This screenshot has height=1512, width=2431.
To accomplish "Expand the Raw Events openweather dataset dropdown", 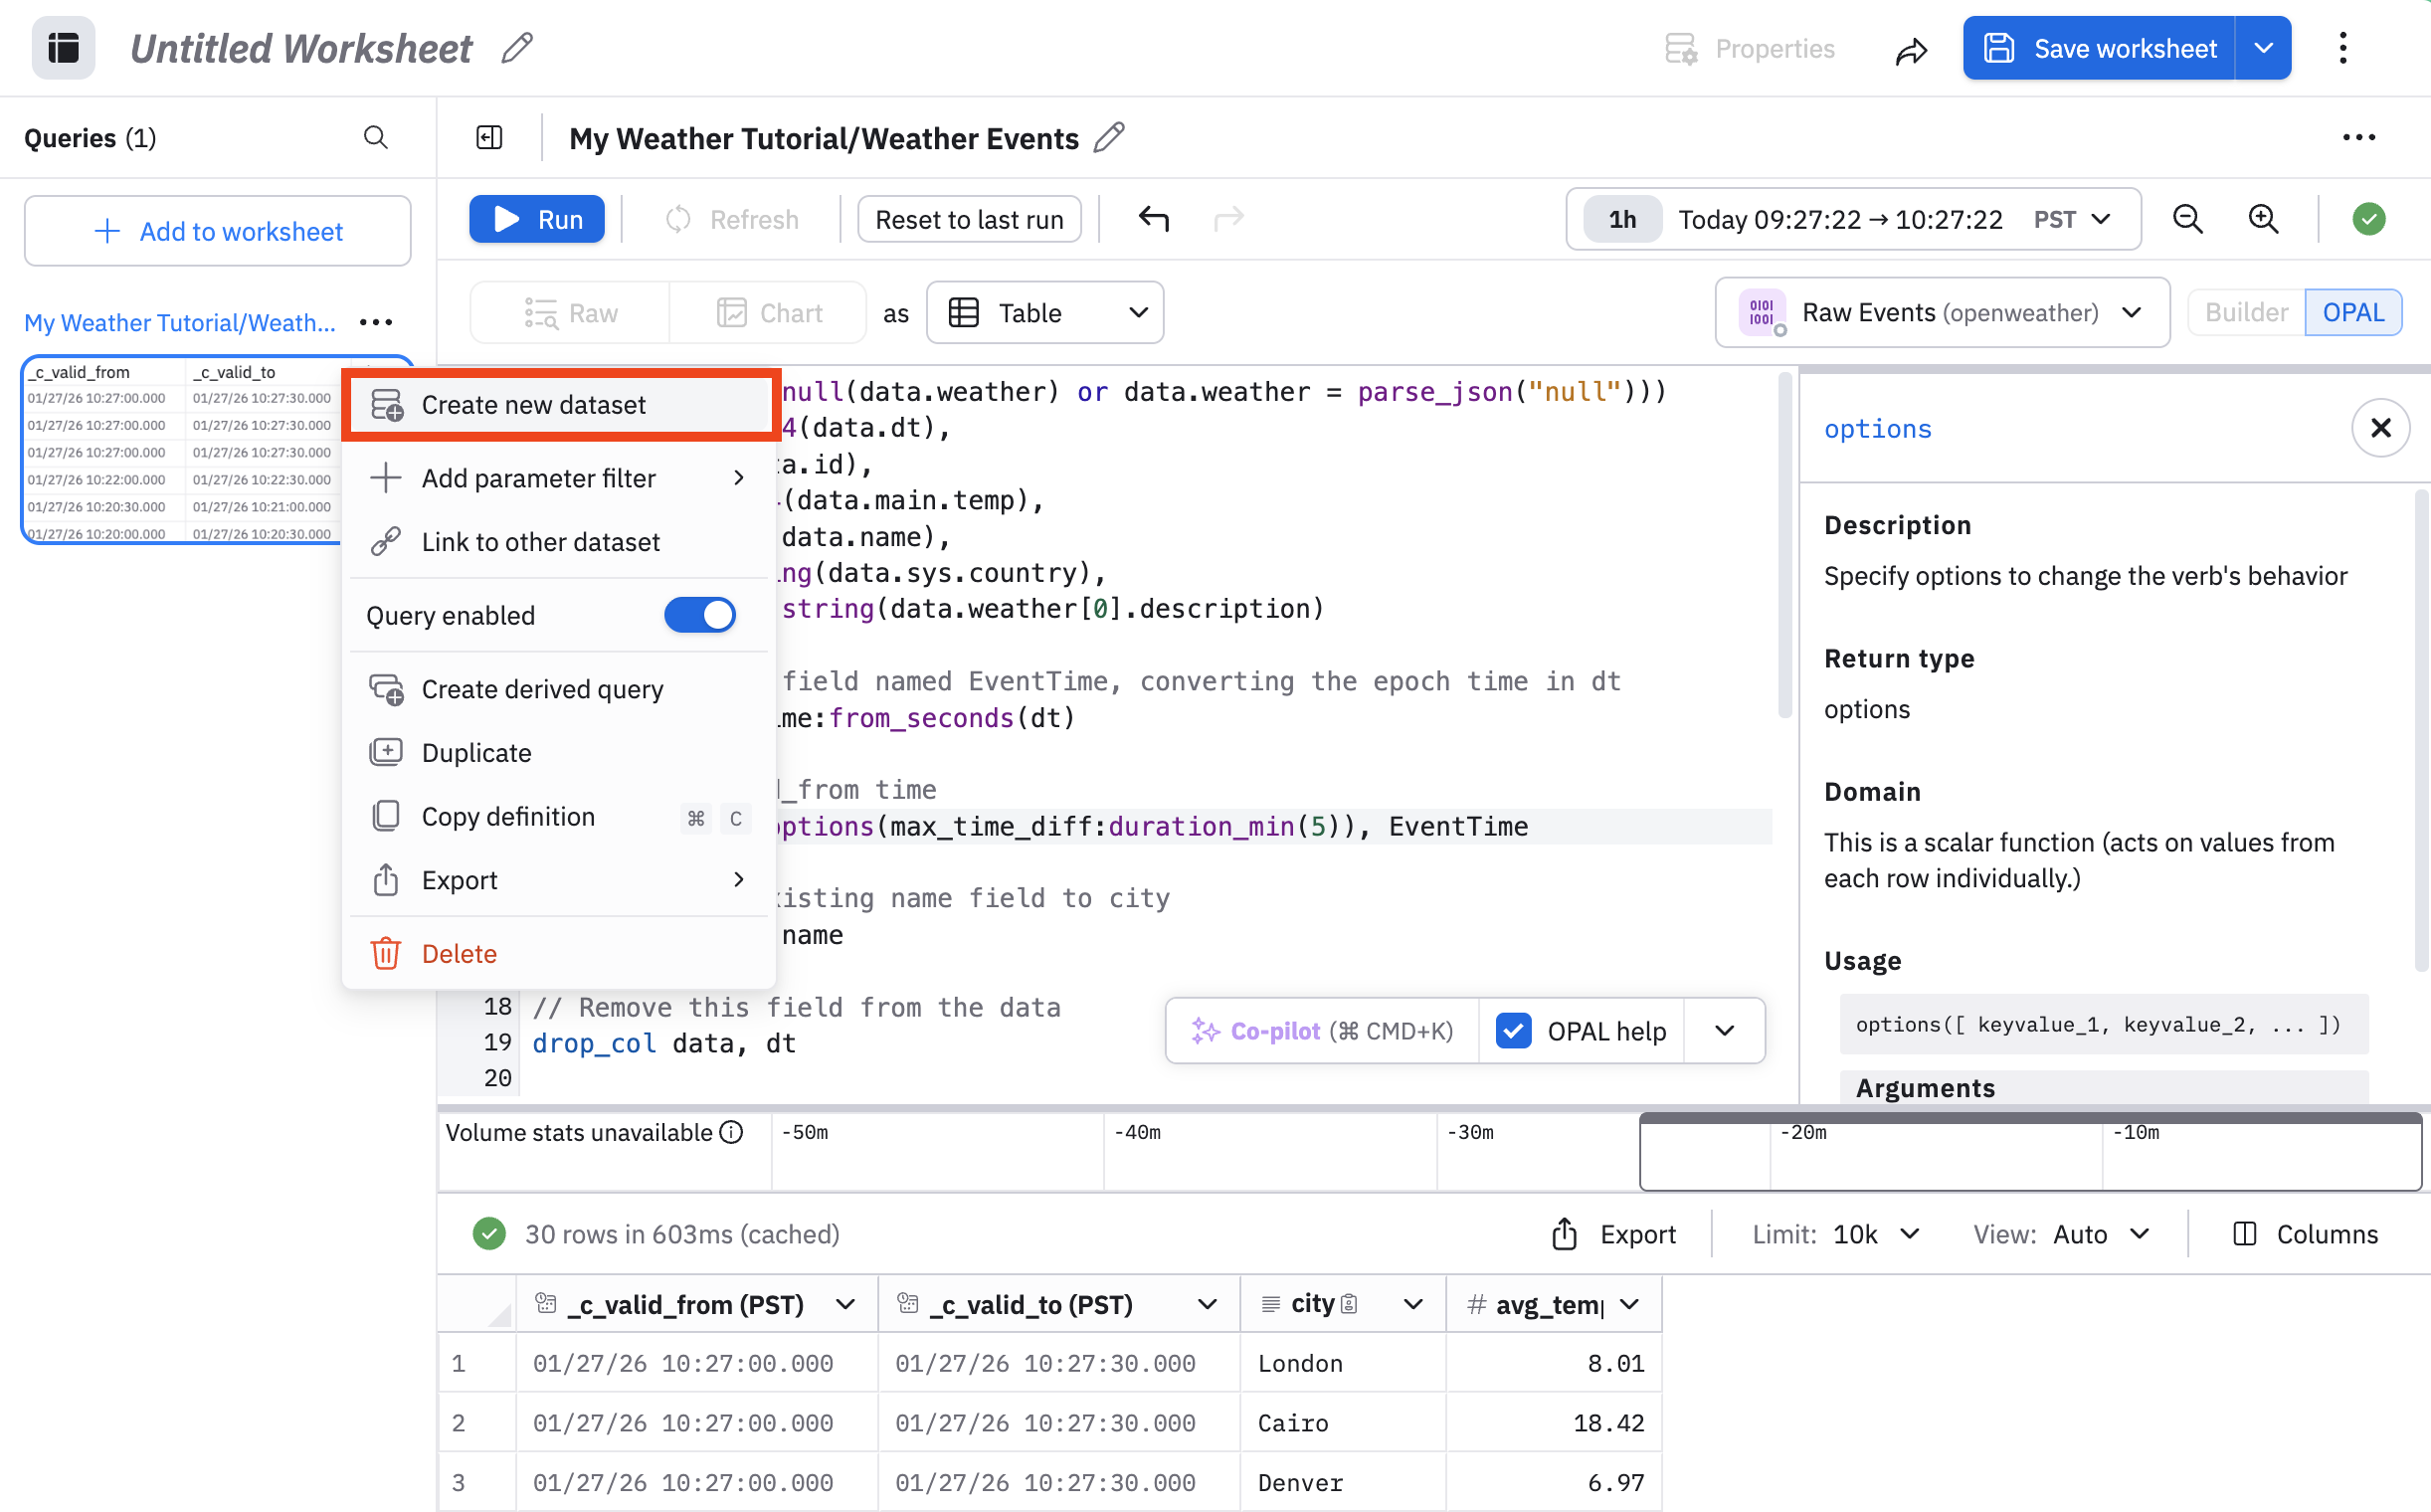I will pyautogui.click(x=1942, y=313).
